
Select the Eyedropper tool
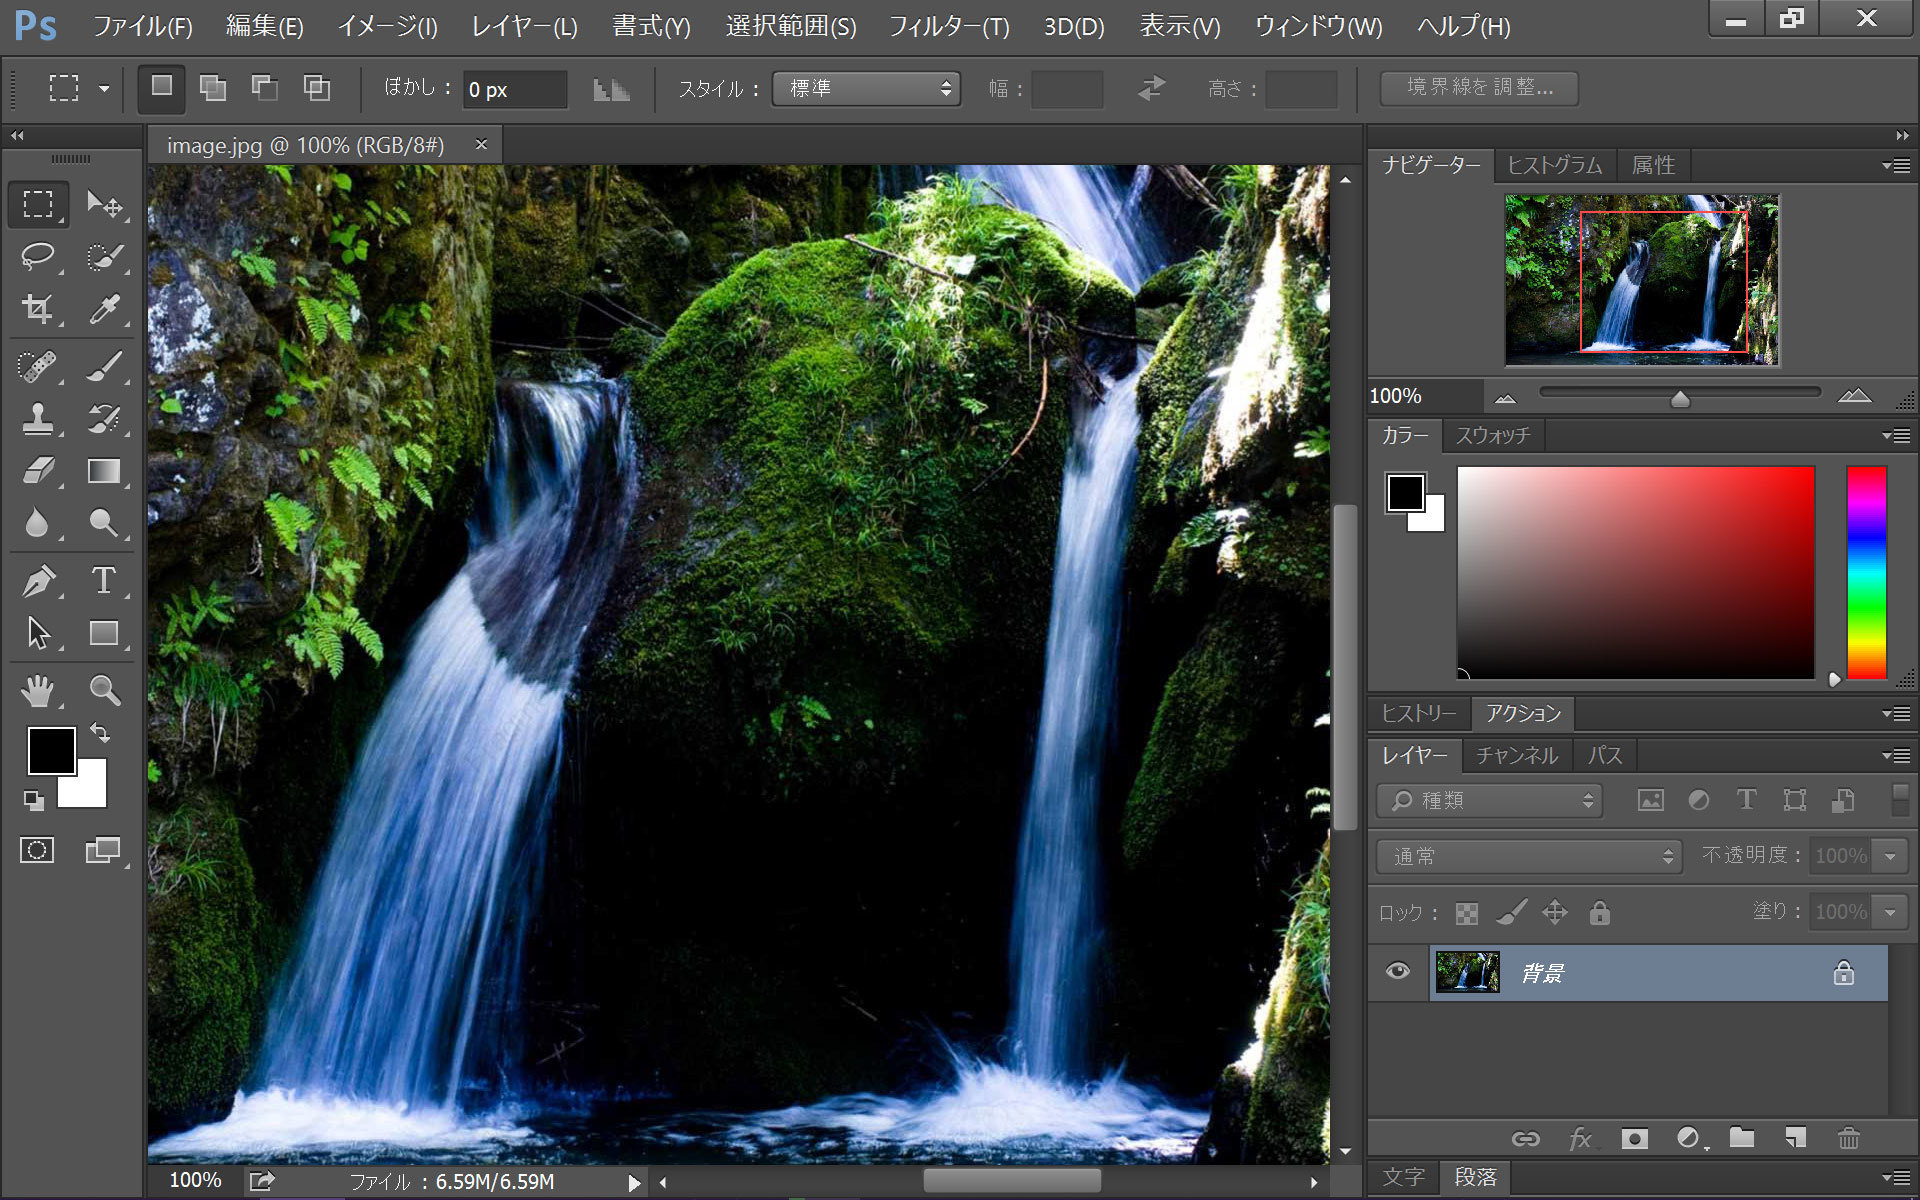coord(104,308)
